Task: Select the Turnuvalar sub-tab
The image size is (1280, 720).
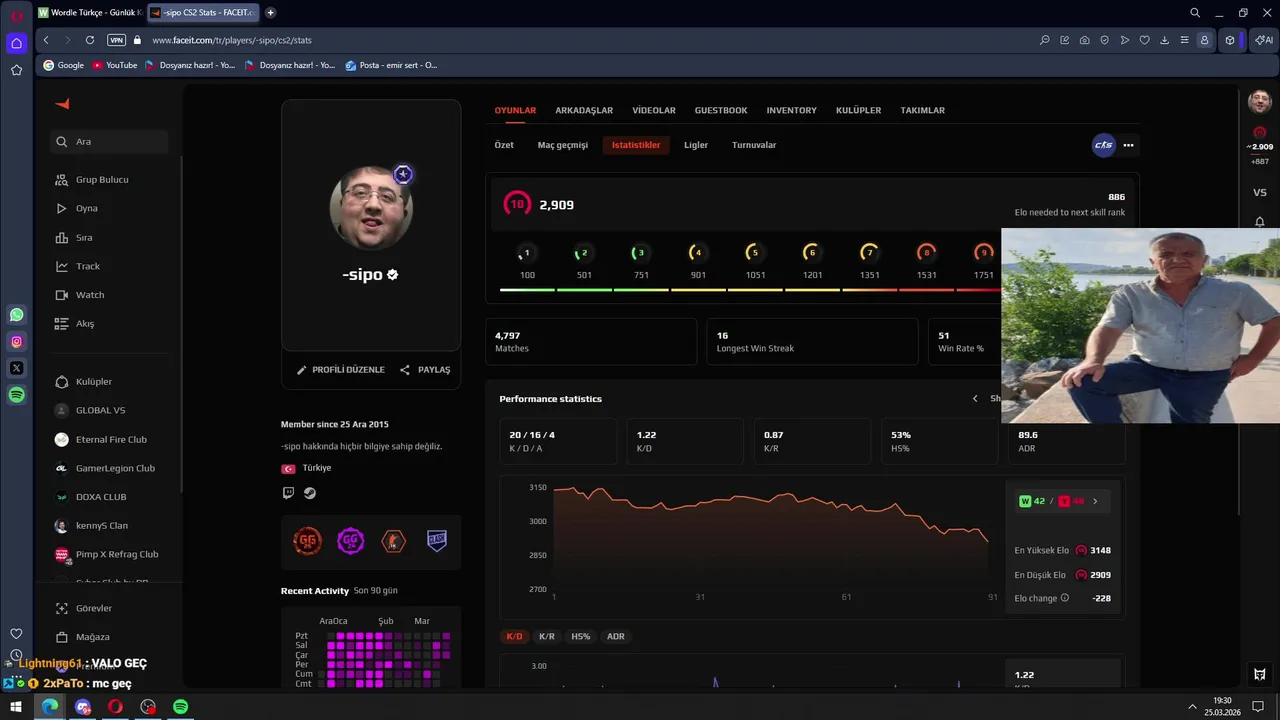Action: (x=754, y=145)
